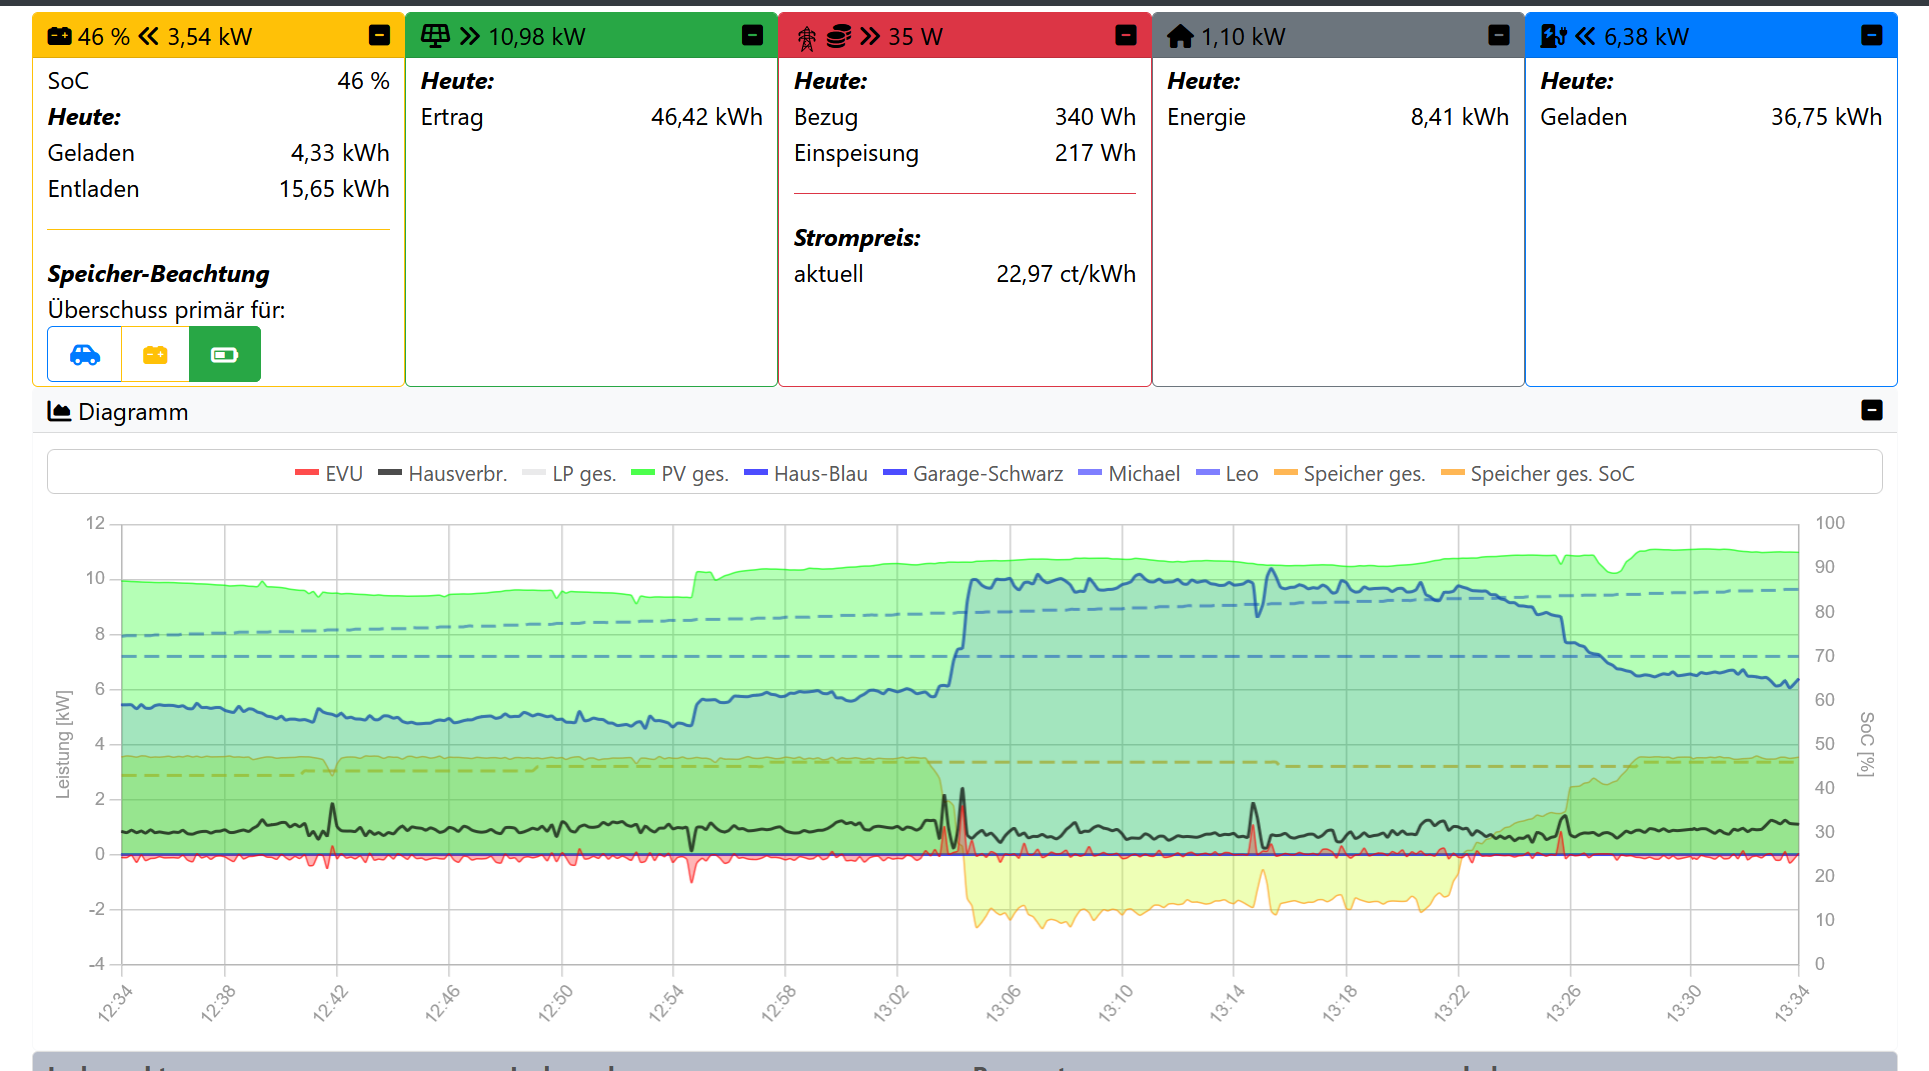Select the yellow battery surplus option
The height and width of the screenshot is (1071, 1929).
[x=155, y=354]
